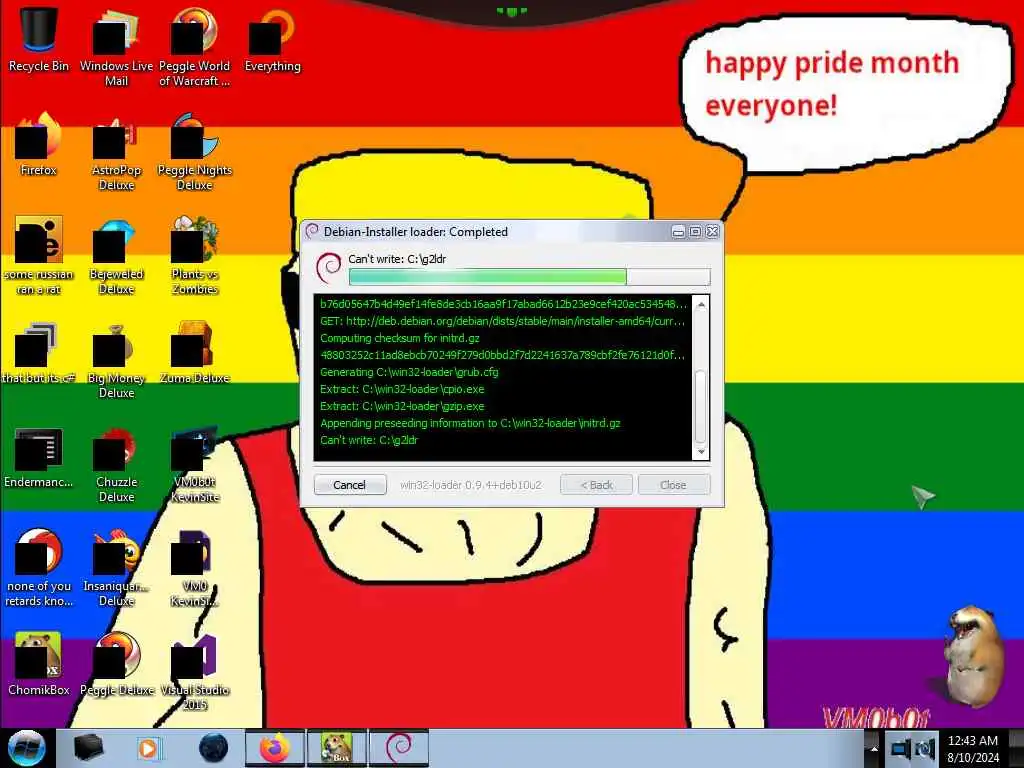Select Peggle World of Warcraft desktop icon
1024x768 pixels.
[195, 47]
